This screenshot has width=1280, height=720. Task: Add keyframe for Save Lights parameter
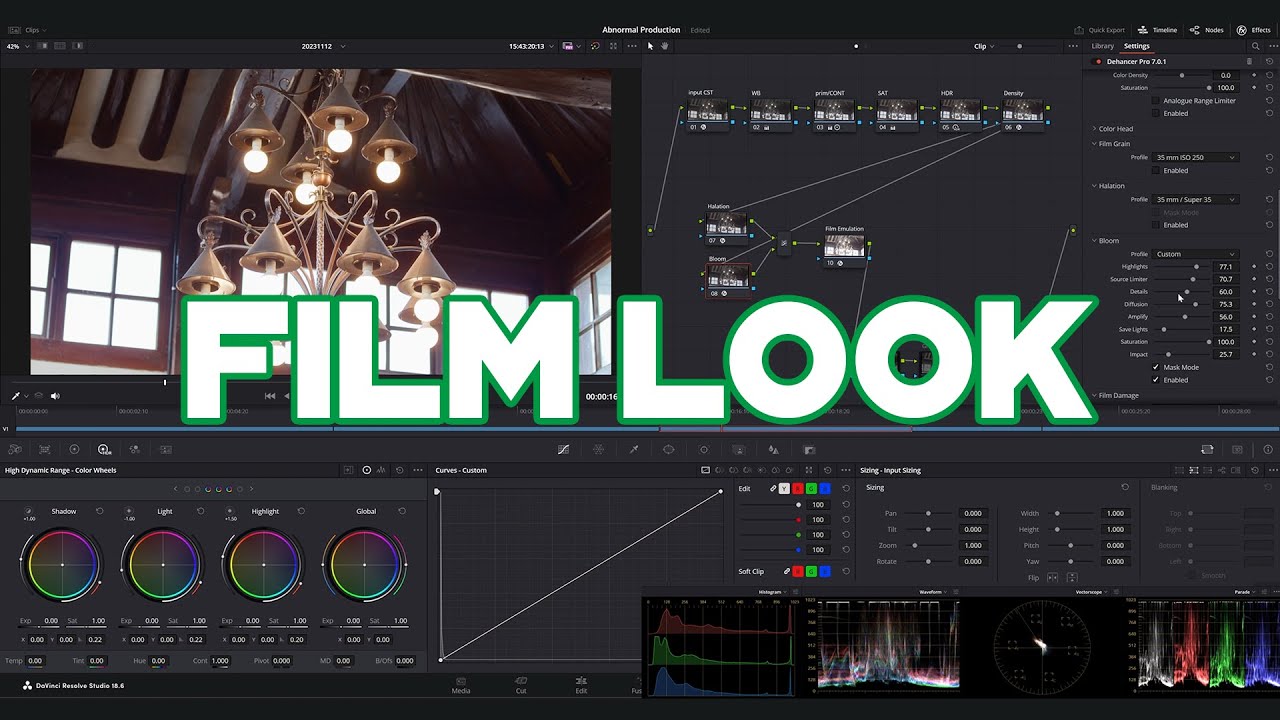(1254, 329)
